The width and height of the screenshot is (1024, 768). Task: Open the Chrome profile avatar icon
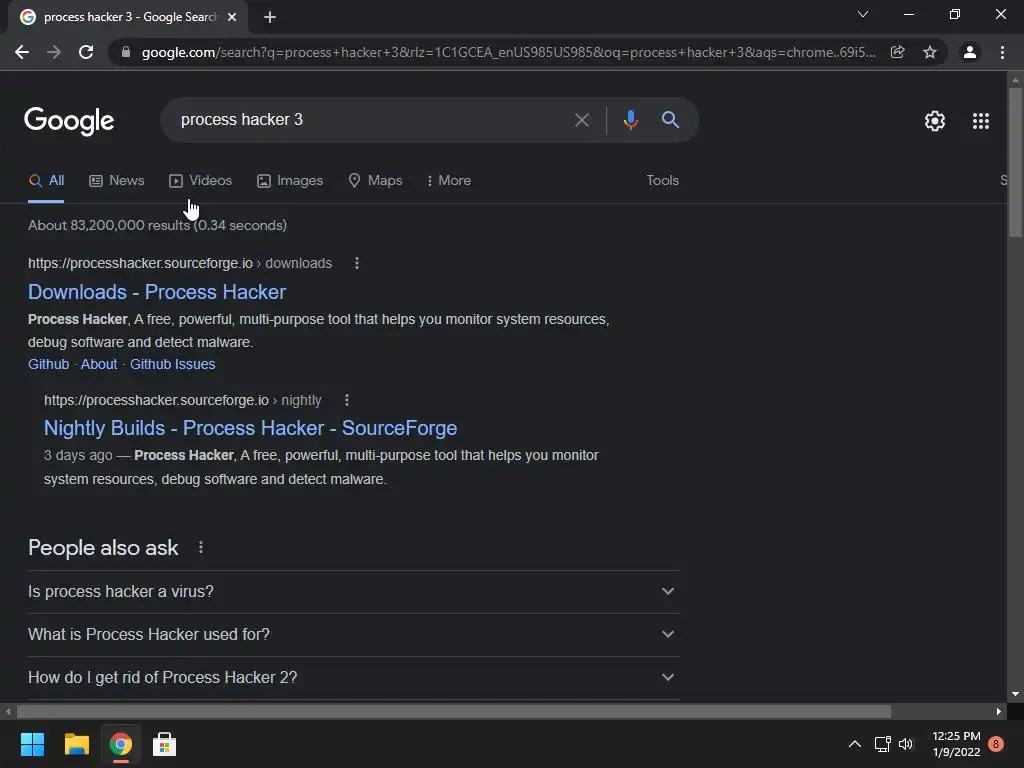pyautogui.click(x=970, y=52)
